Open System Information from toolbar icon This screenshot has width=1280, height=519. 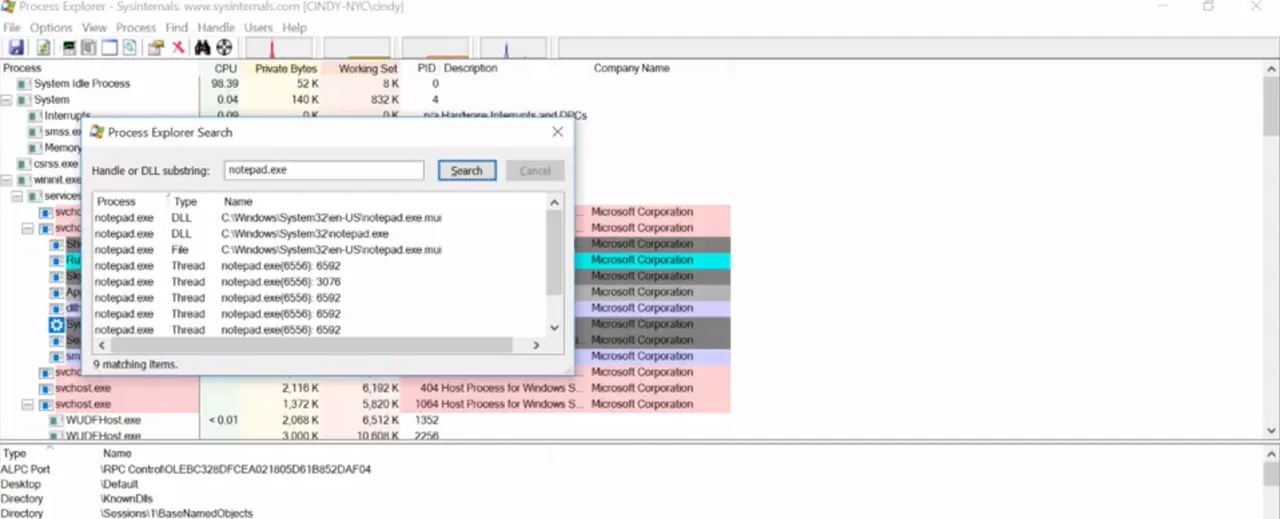(69, 47)
